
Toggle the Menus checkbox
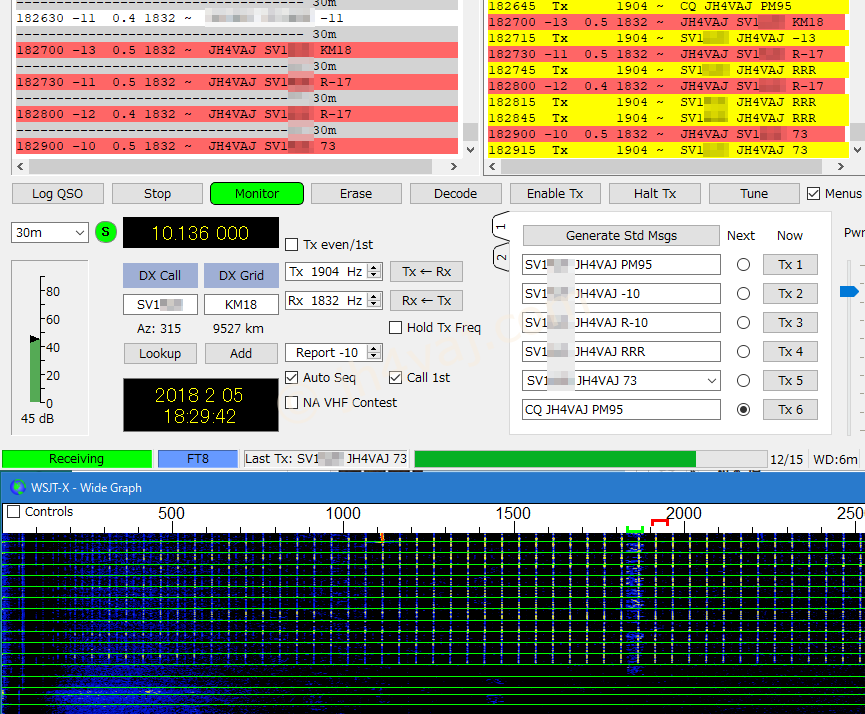[813, 194]
